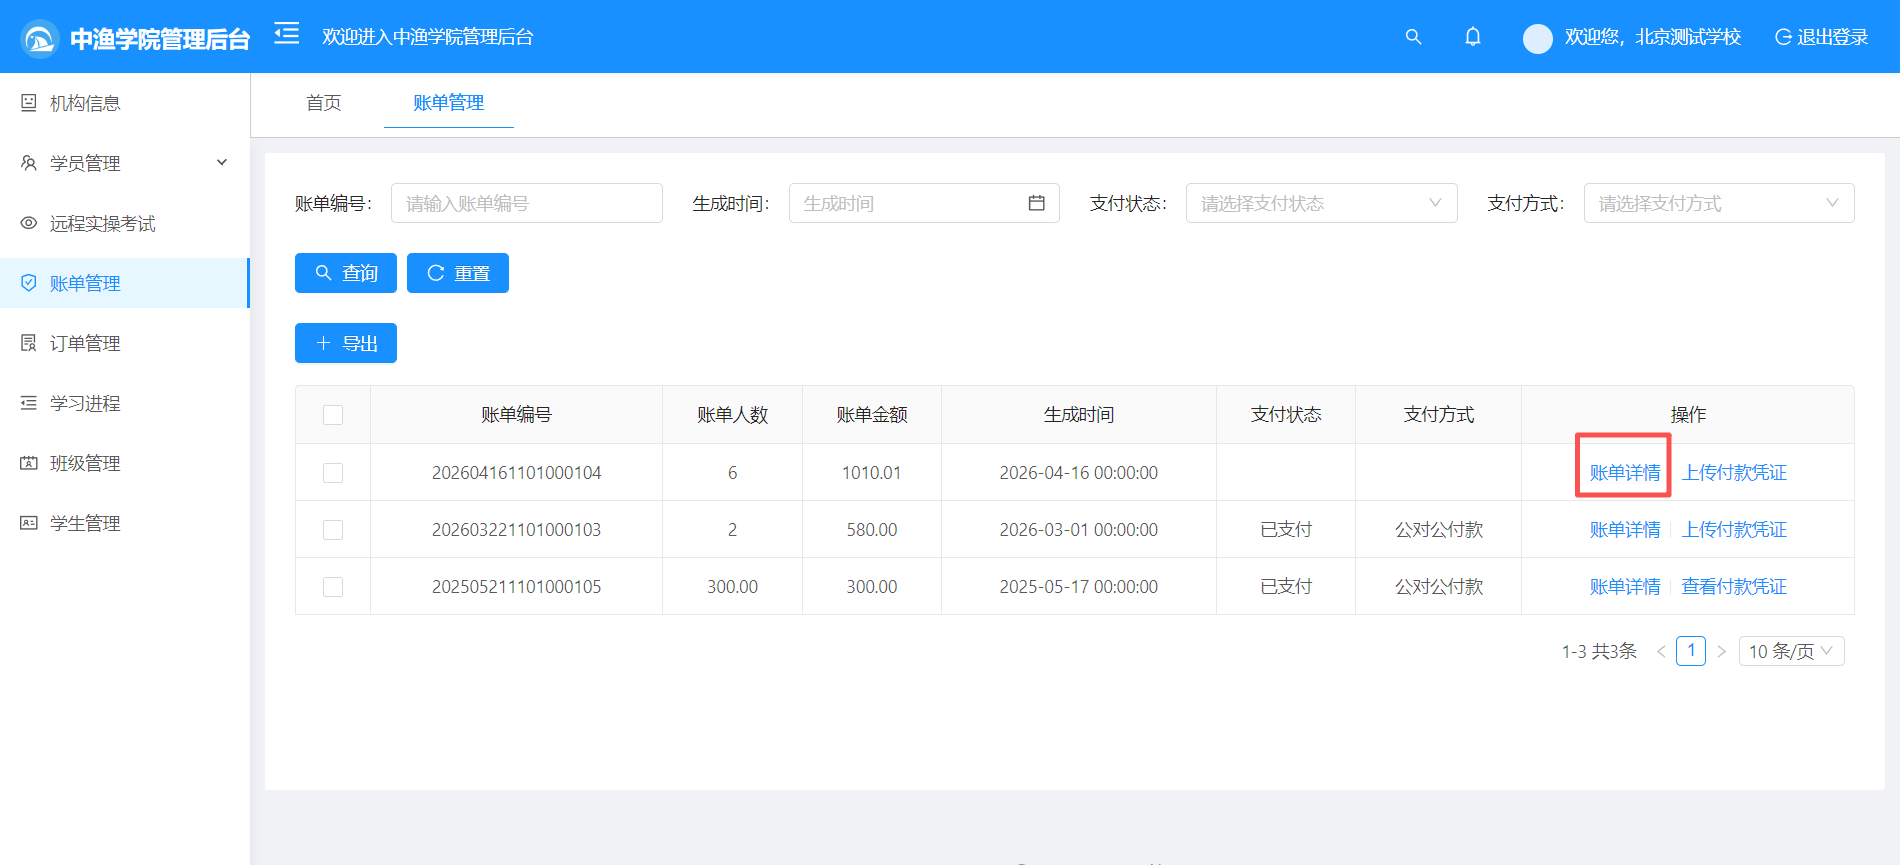Expand the 学员管理 sidebar menu

125,163
